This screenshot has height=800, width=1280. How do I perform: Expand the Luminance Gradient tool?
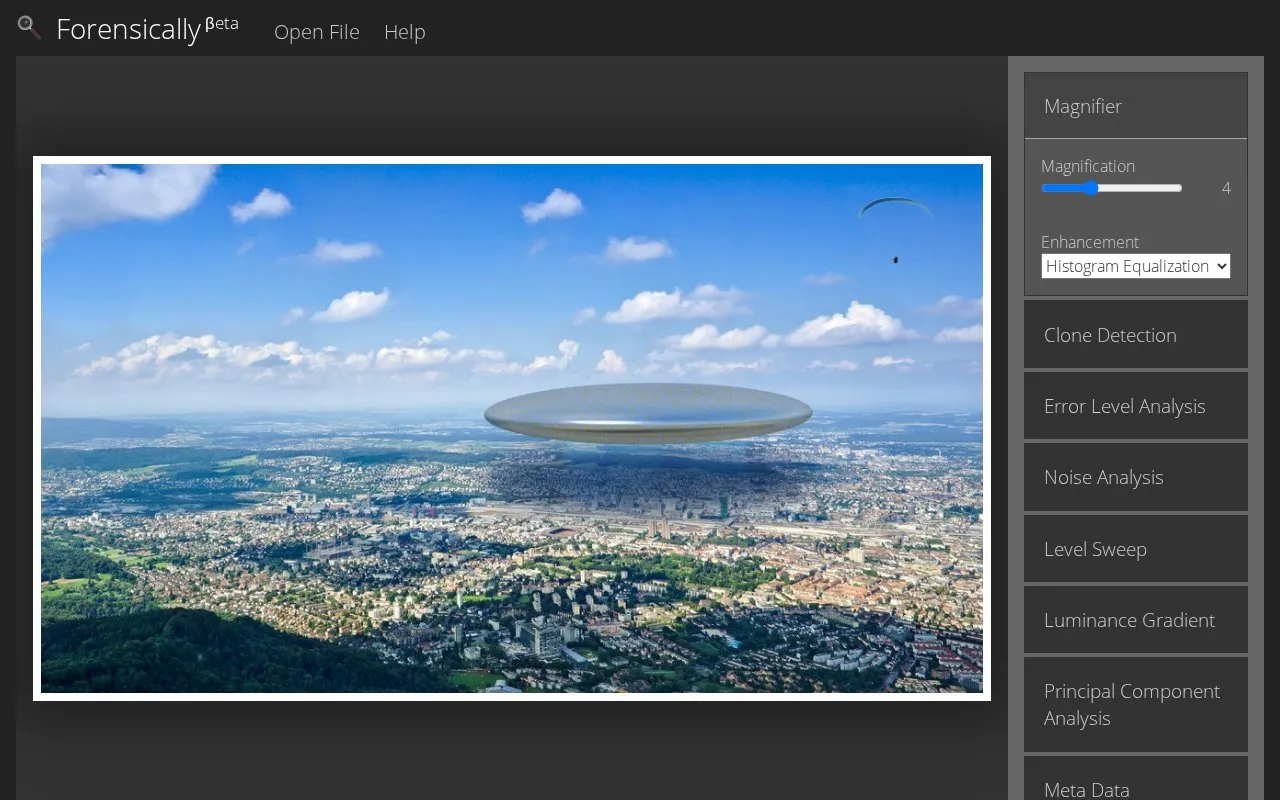pos(1136,620)
